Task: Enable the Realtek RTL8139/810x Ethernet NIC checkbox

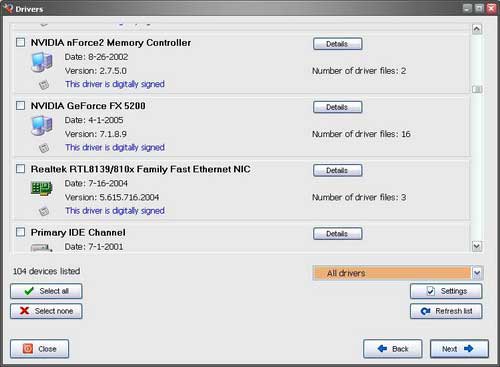Action: tap(21, 169)
